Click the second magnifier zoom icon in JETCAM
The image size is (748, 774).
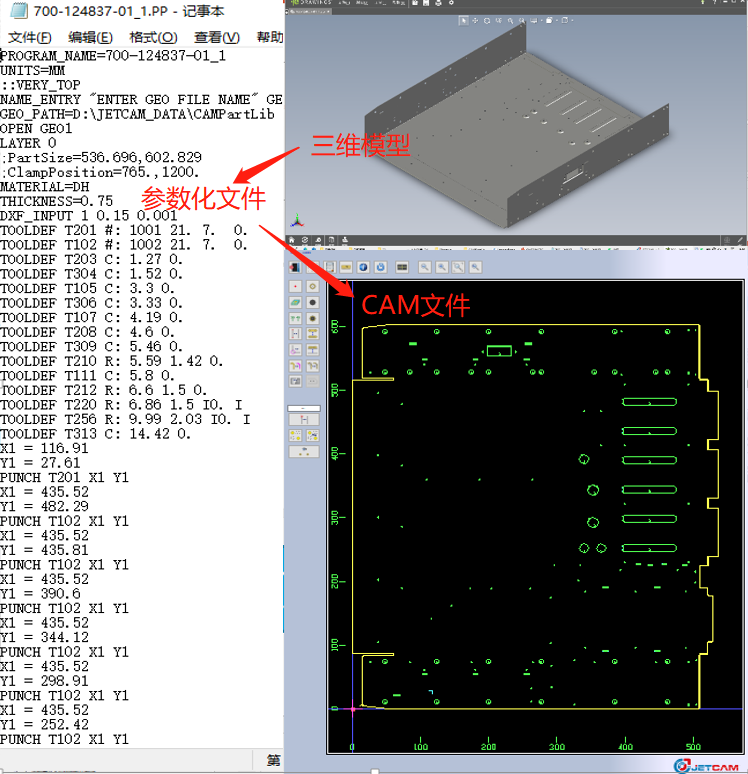(x=442, y=267)
